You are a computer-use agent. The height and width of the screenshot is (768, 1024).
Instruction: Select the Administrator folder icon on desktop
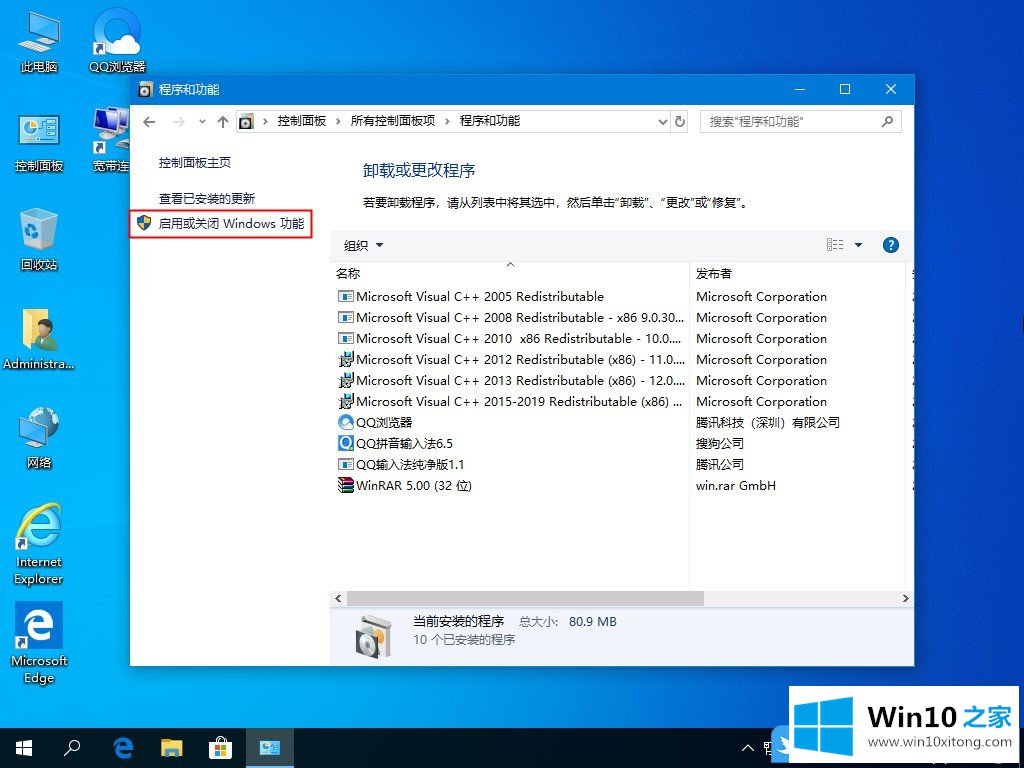click(39, 340)
